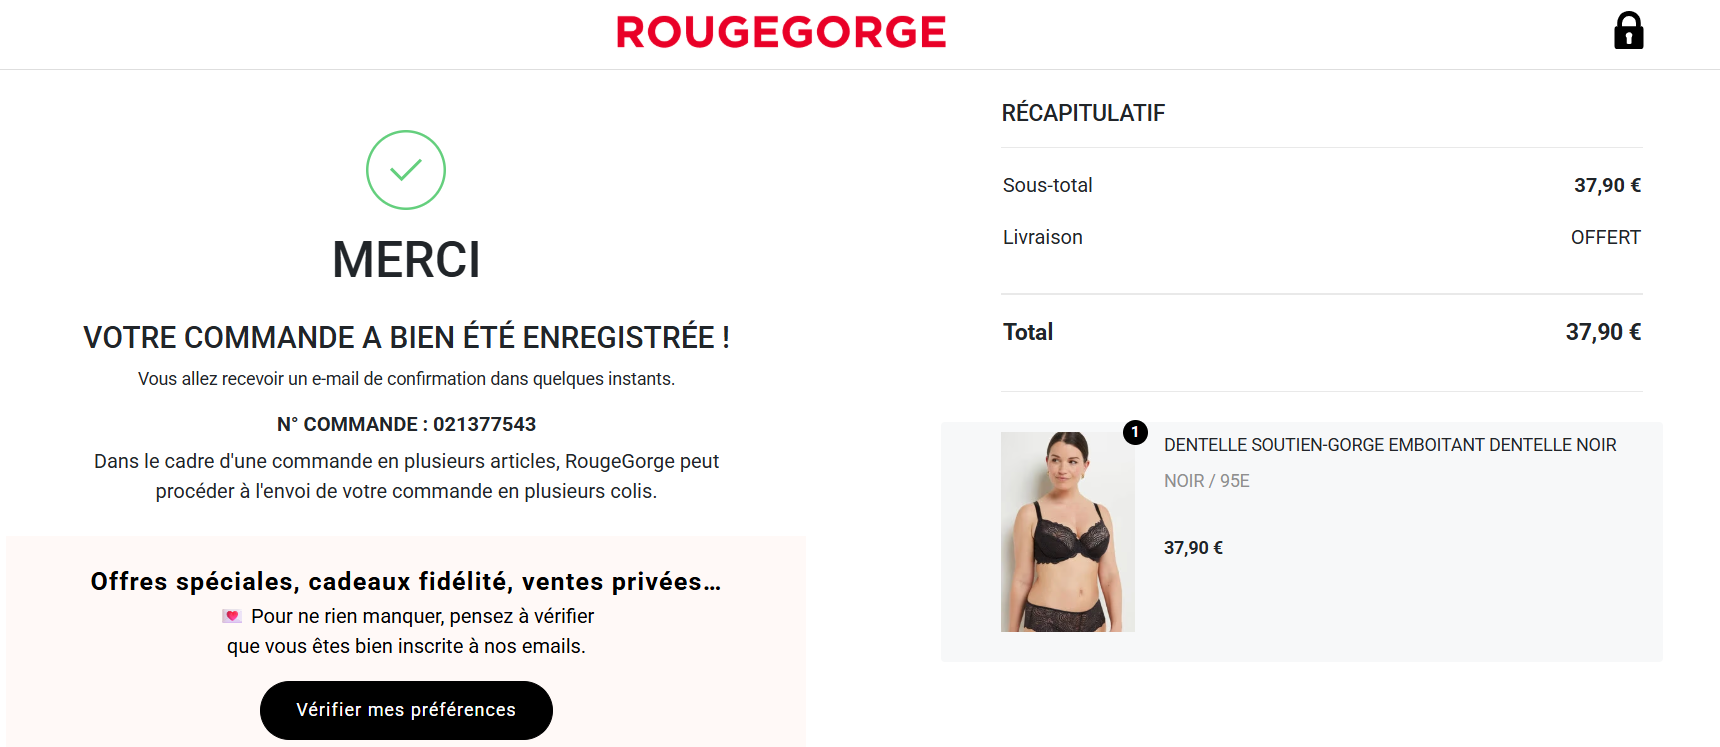Select the order number 021377543
Viewport: 1720px width, 747px height.
point(484,424)
